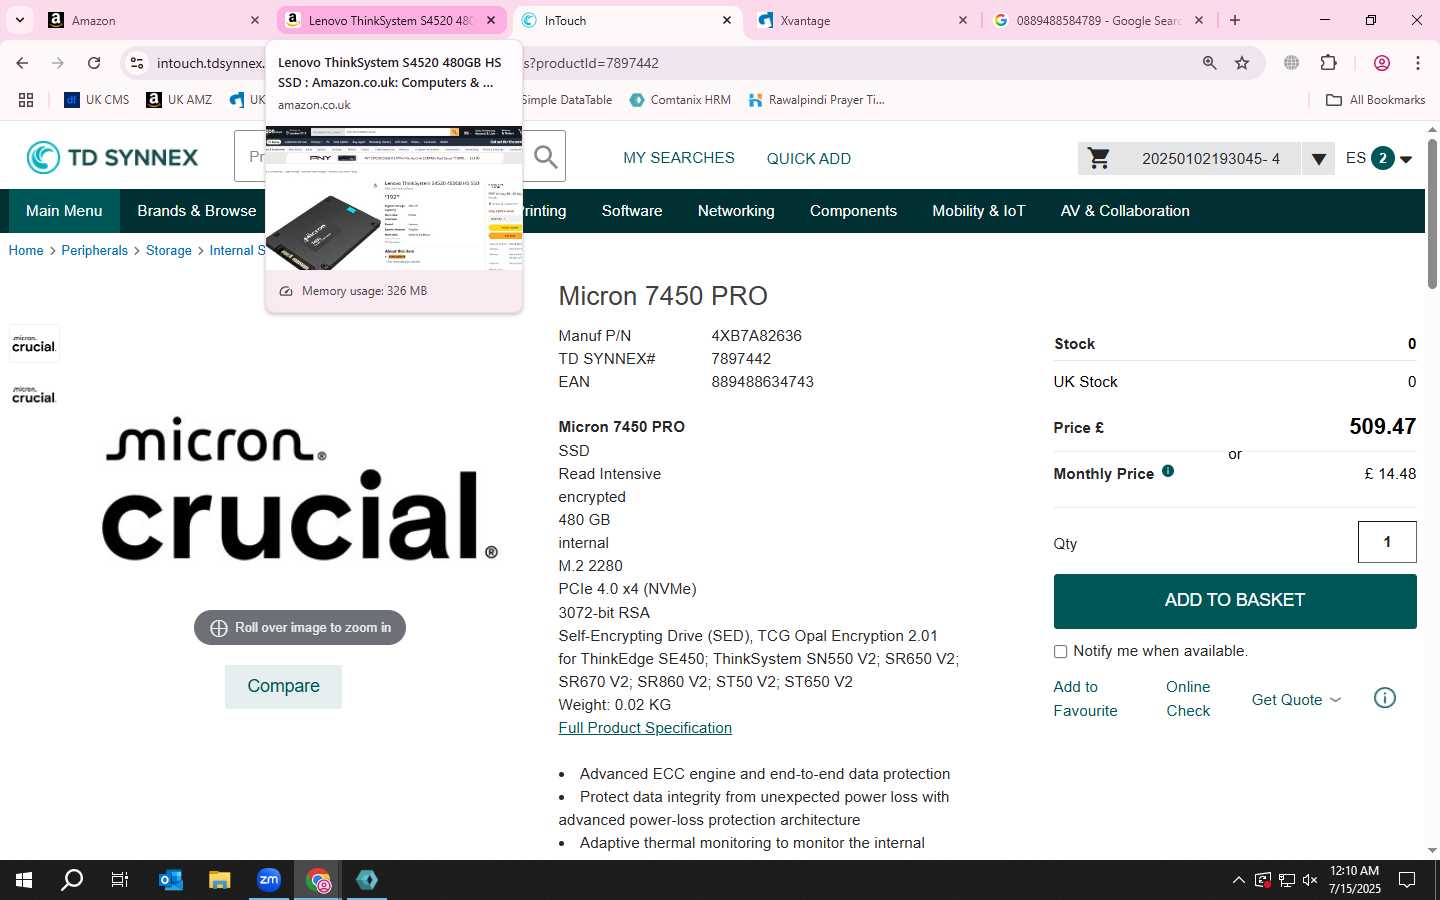The width and height of the screenshot is (1440, 900).
Task: Reload the page
Action: click(x=94, y=63)
